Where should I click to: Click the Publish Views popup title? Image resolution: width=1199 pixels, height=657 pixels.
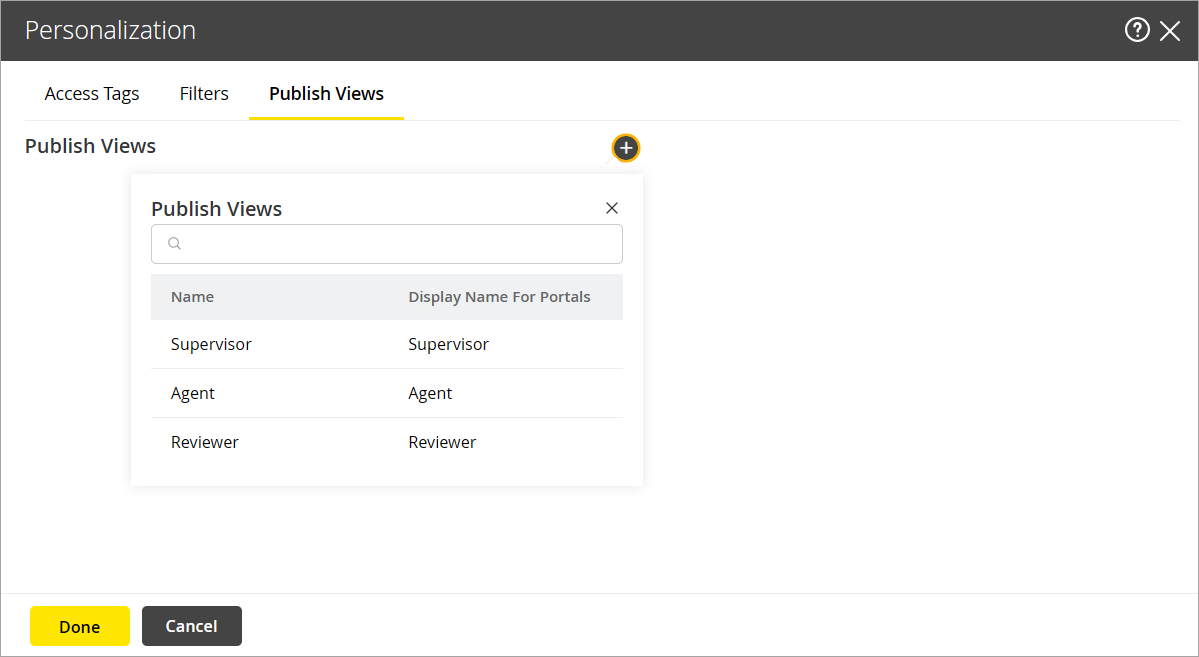point(216,208)
